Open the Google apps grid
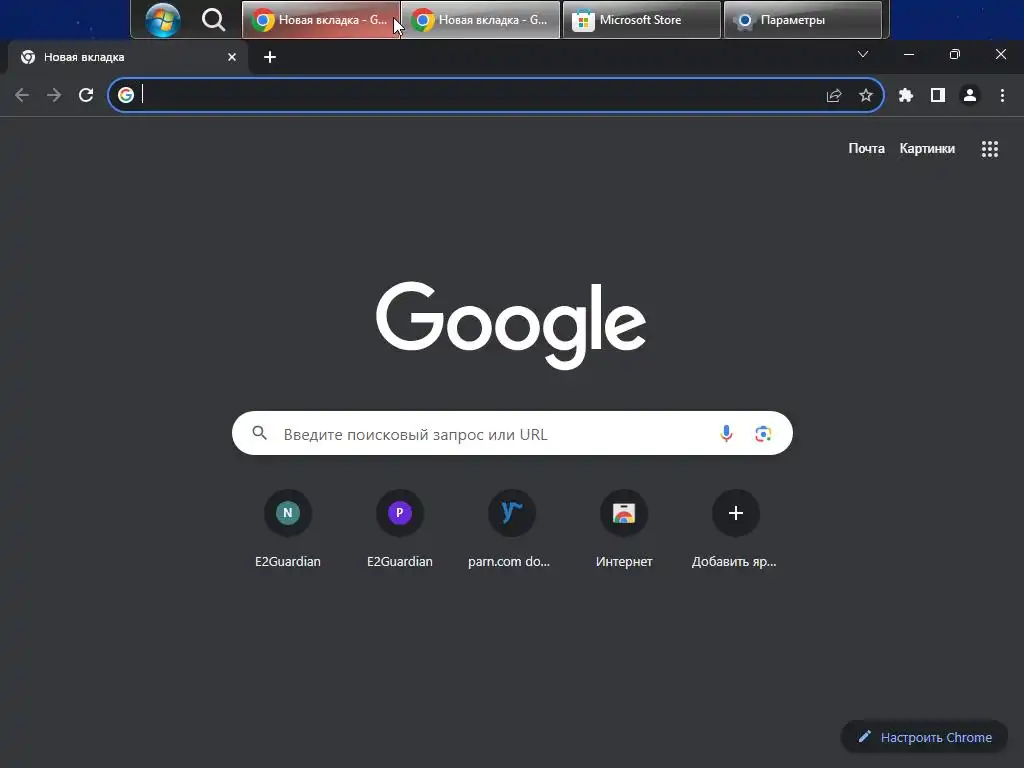This screenshot has height=768, width=1024. (x=989, y=149)
